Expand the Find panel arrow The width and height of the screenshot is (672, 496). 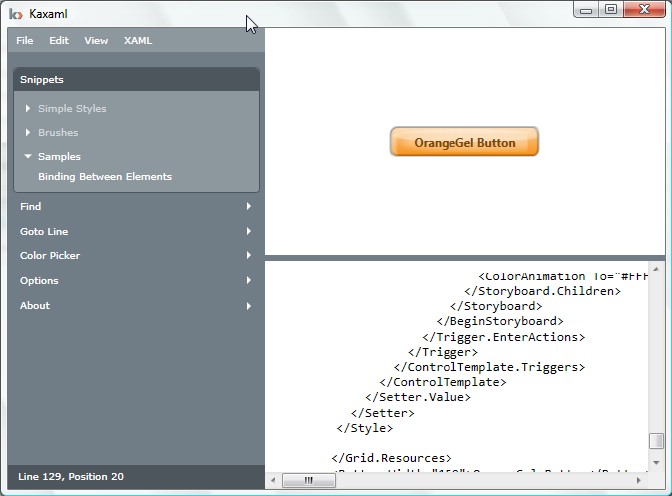[249, 206]
